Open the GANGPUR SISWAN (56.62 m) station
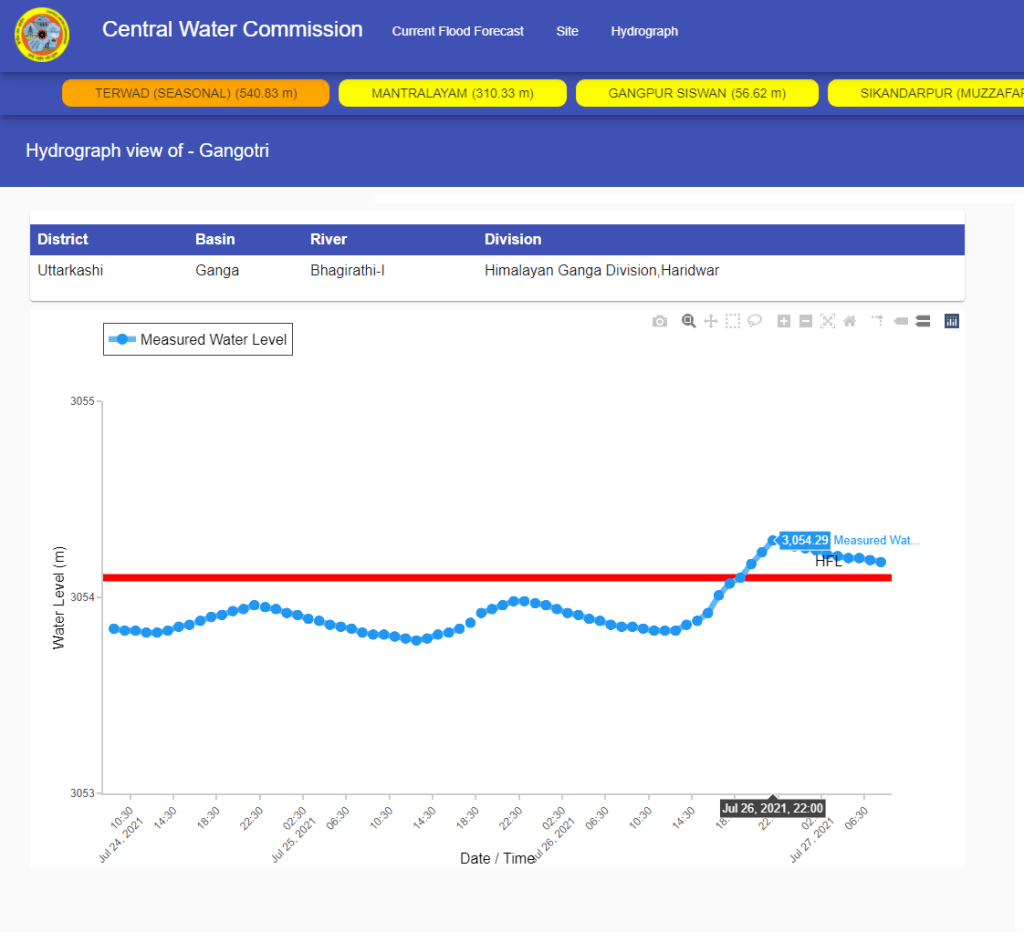 coord(697,93)
